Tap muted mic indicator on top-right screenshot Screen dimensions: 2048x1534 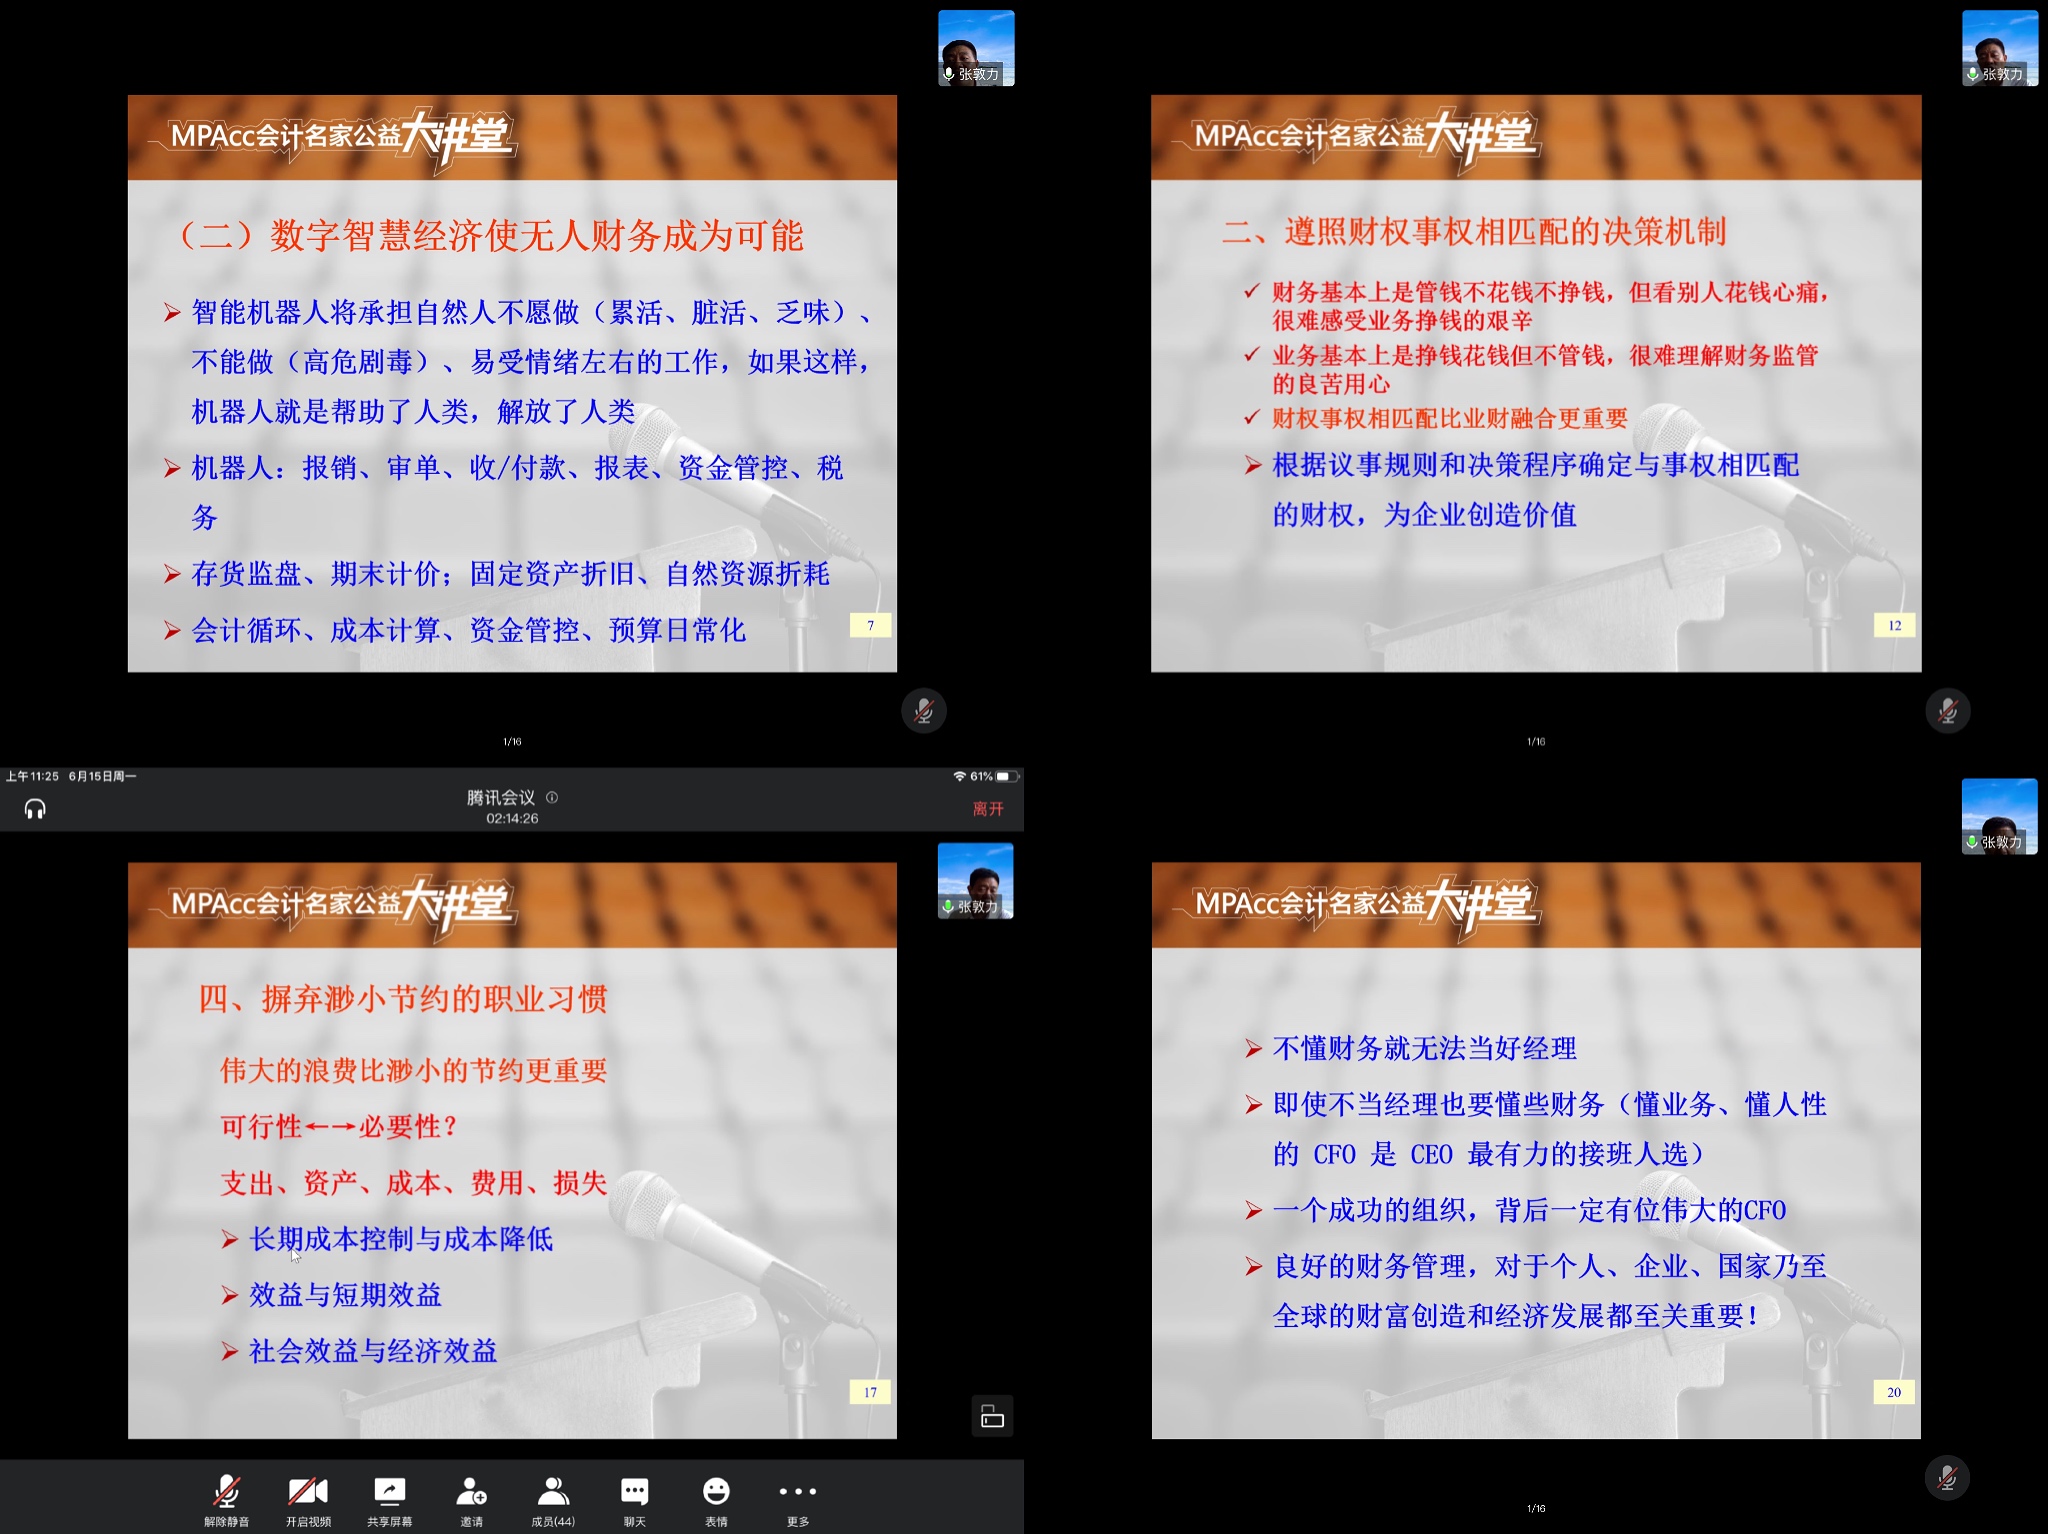point(1947,711)
